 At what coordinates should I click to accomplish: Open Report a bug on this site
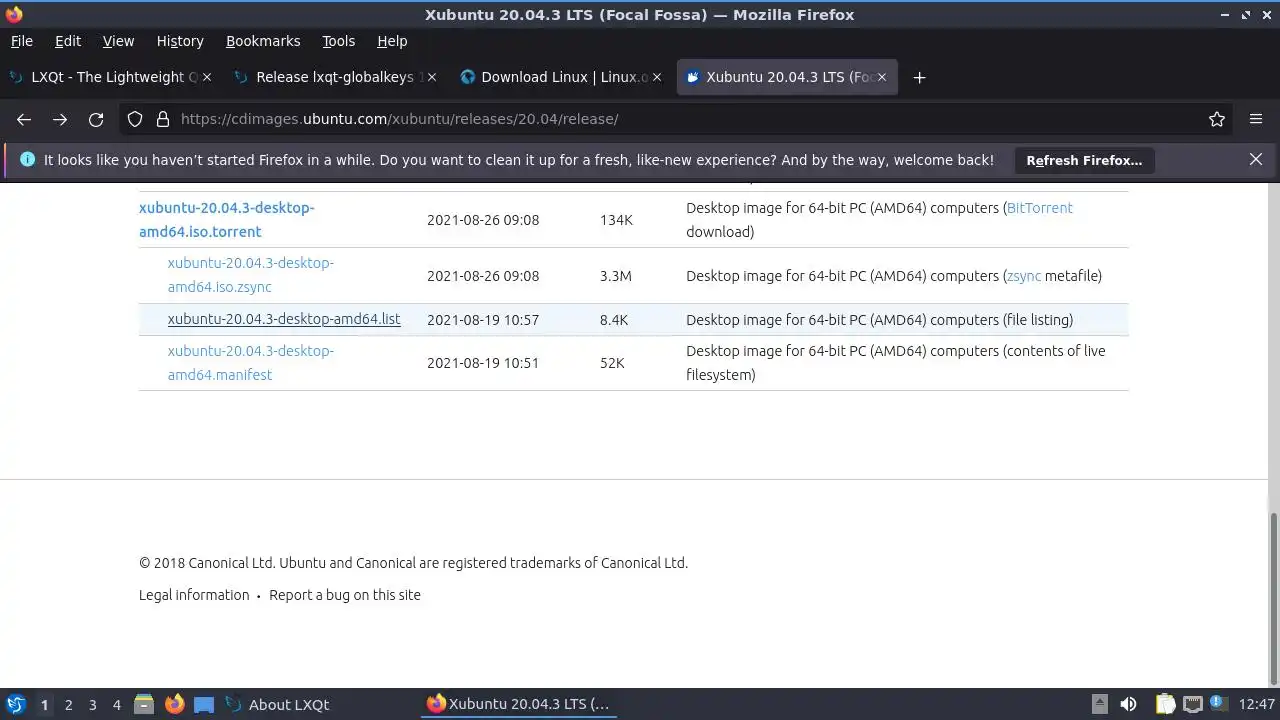click(x=345, y=595)
